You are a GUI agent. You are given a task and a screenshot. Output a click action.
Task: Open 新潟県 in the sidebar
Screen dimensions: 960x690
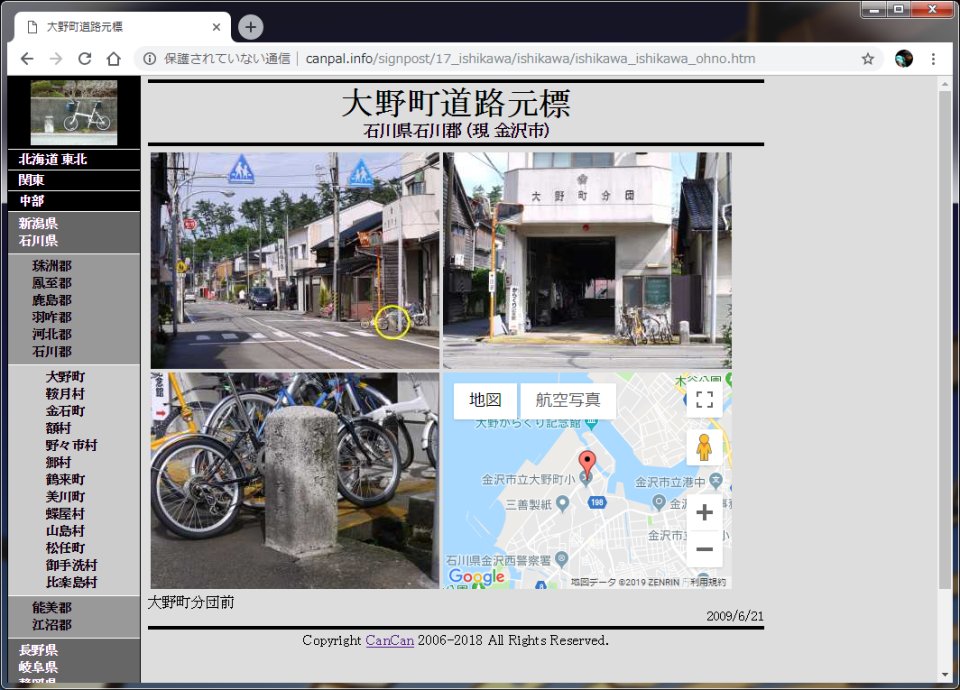click(38, 223)
